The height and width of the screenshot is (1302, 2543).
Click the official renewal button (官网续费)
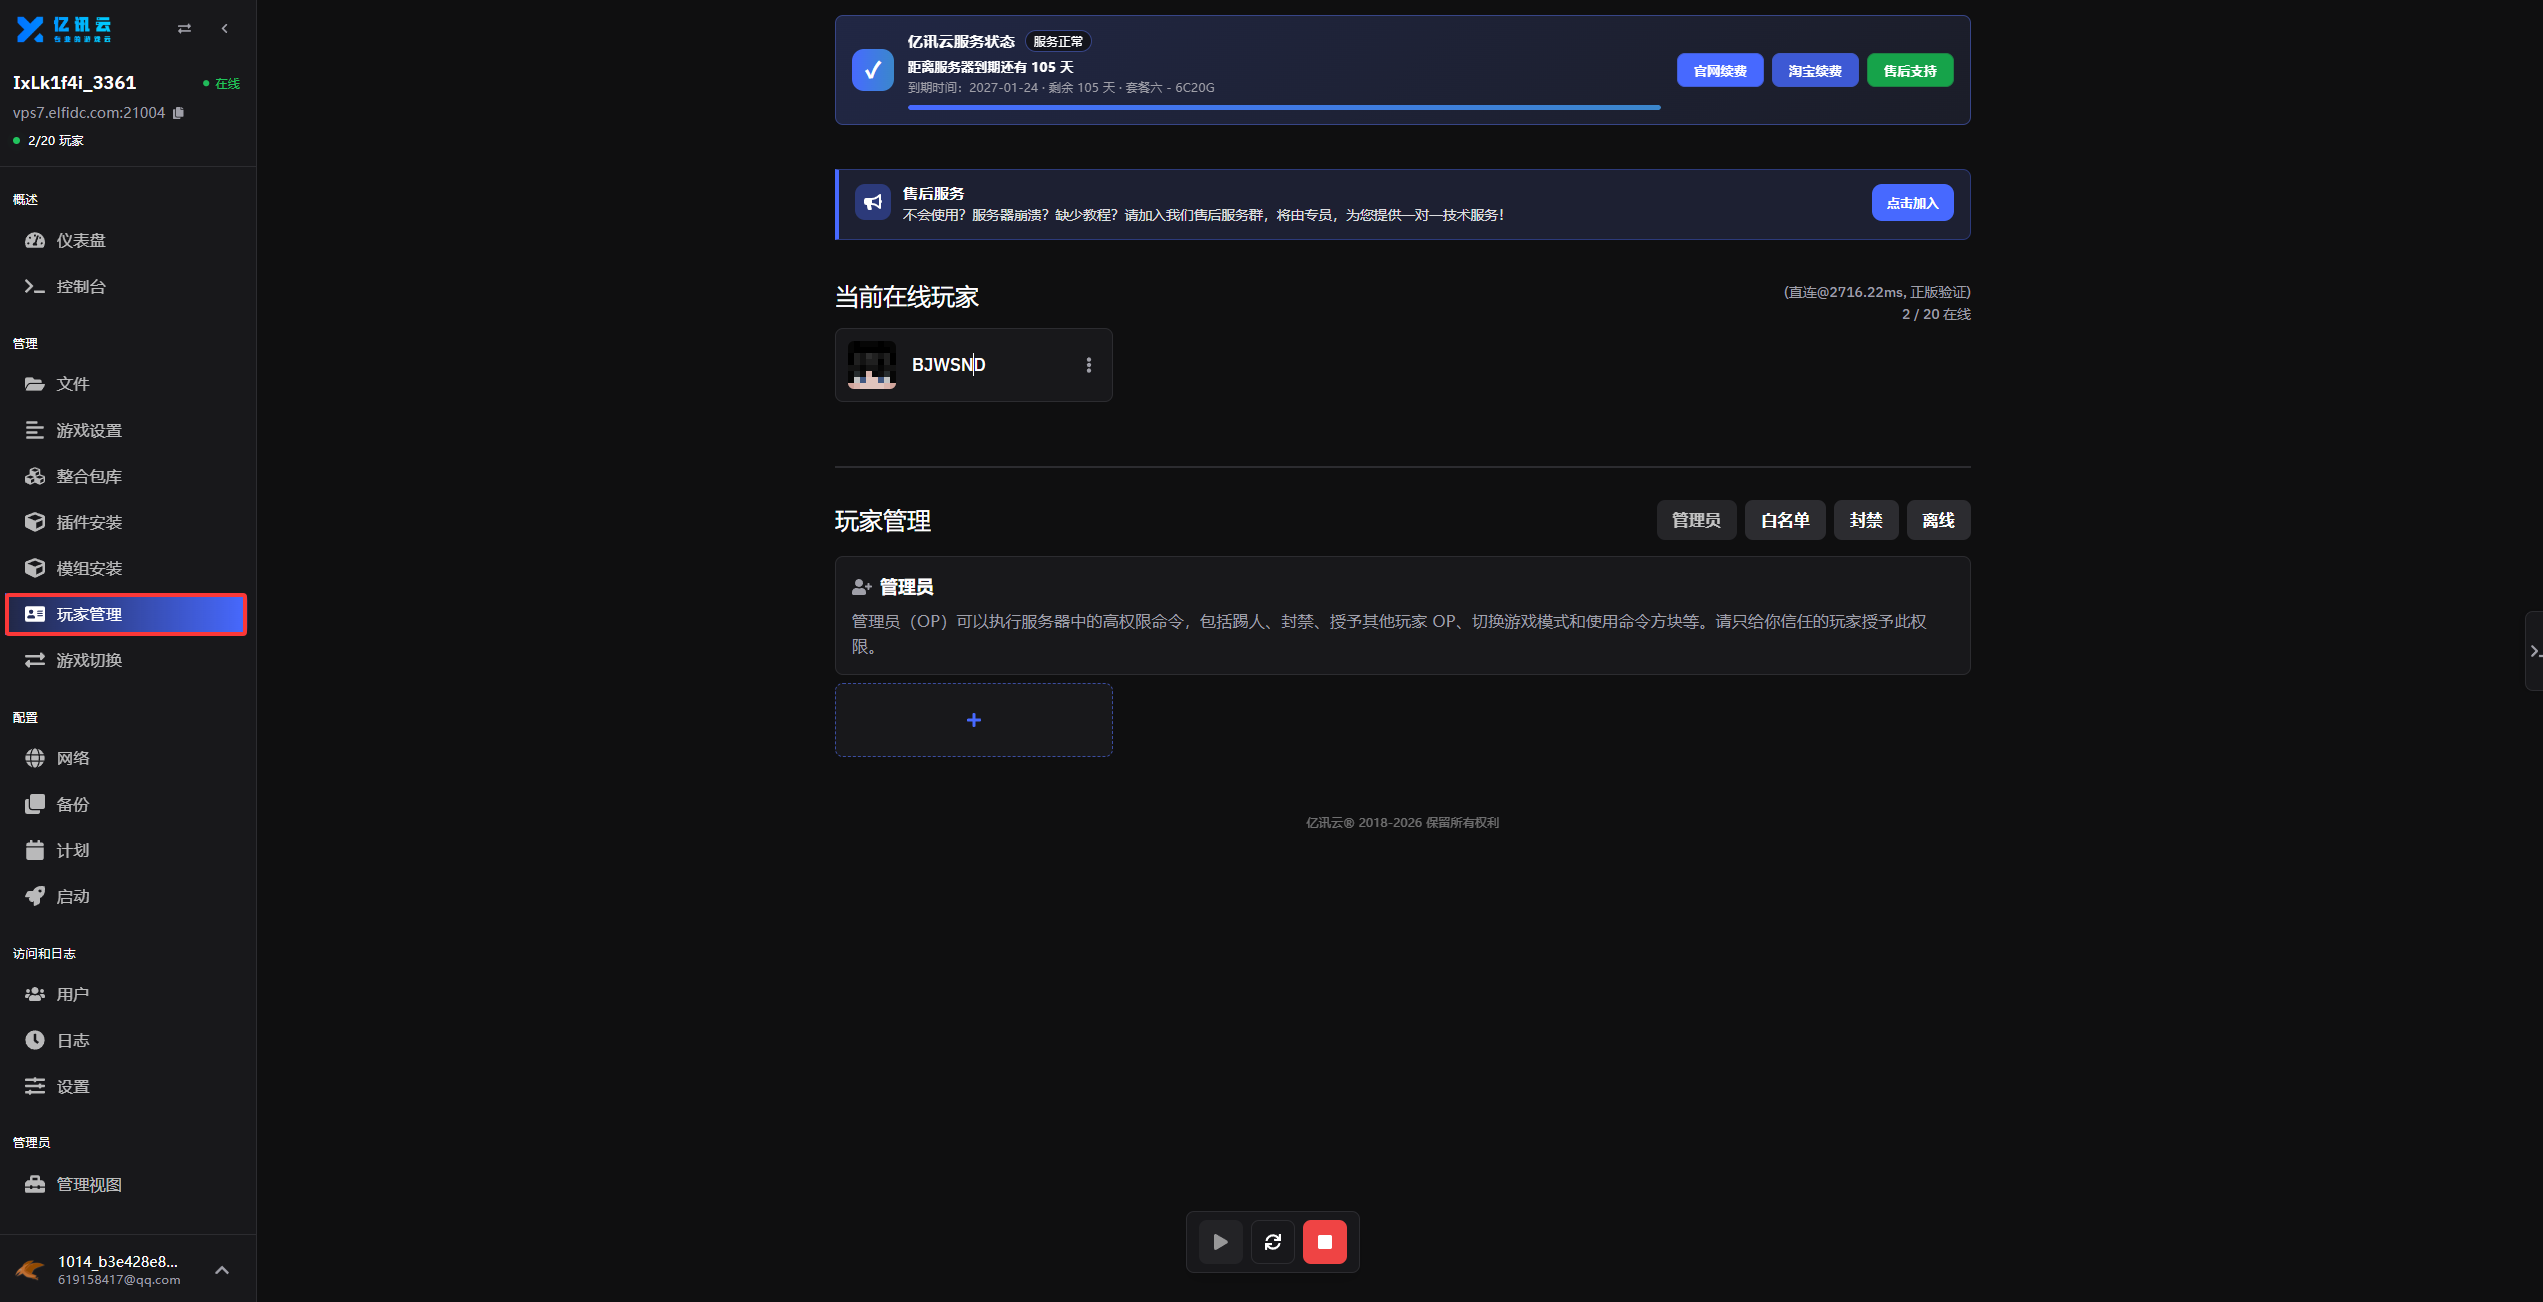pos(1720,71)
